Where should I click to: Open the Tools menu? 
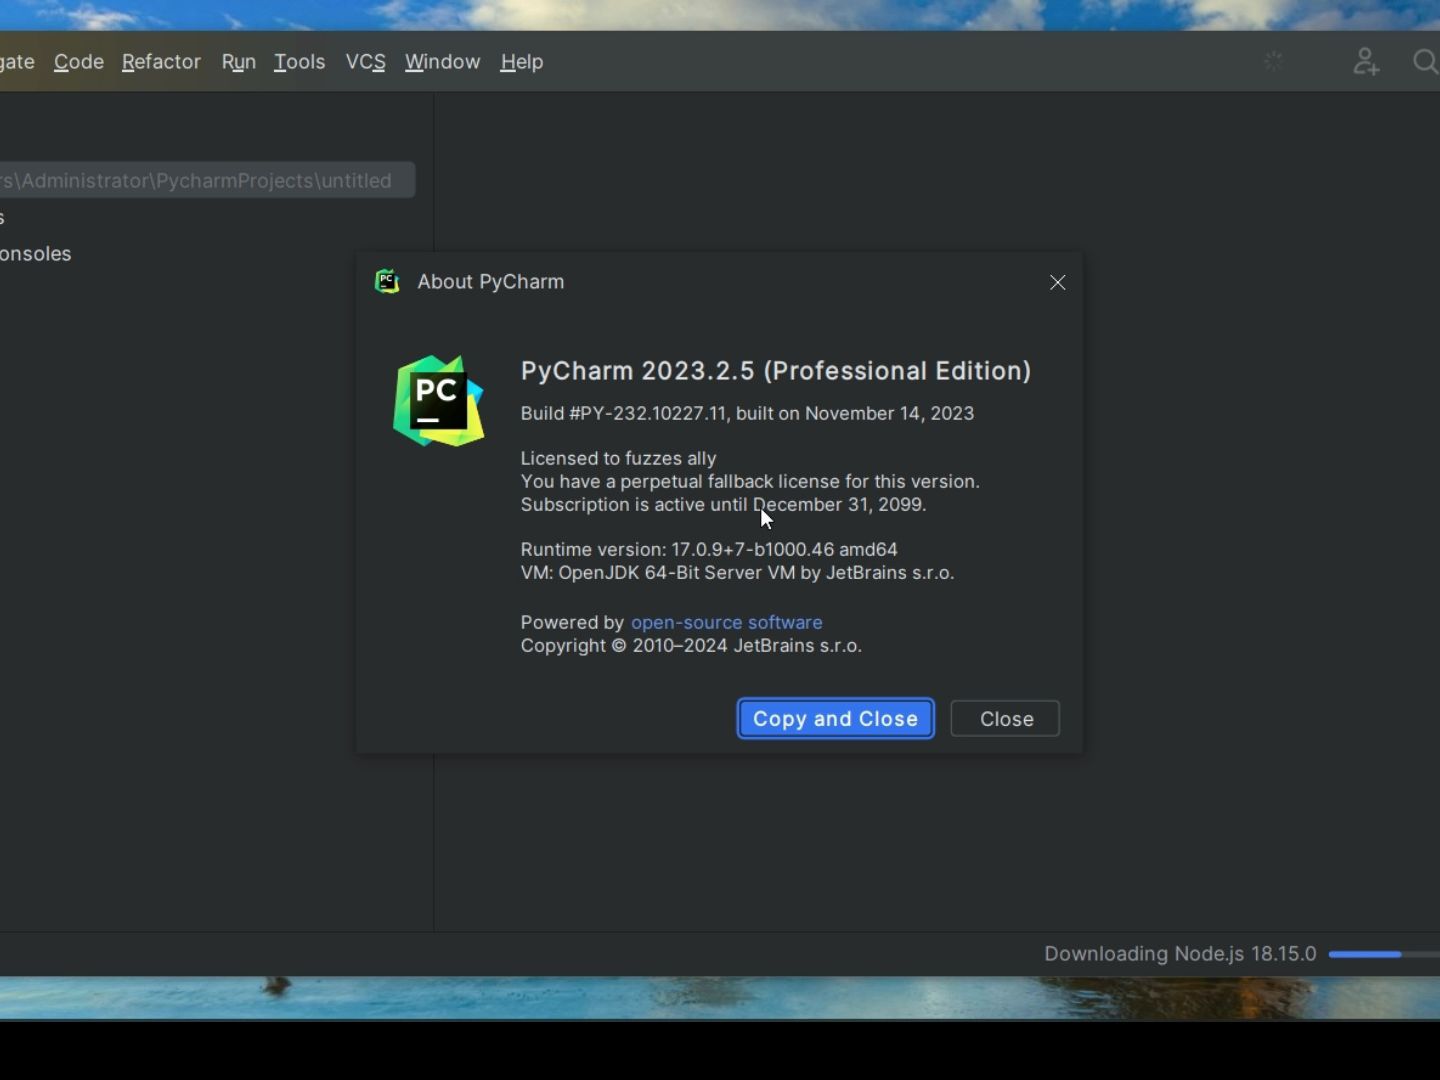point(300,62)
